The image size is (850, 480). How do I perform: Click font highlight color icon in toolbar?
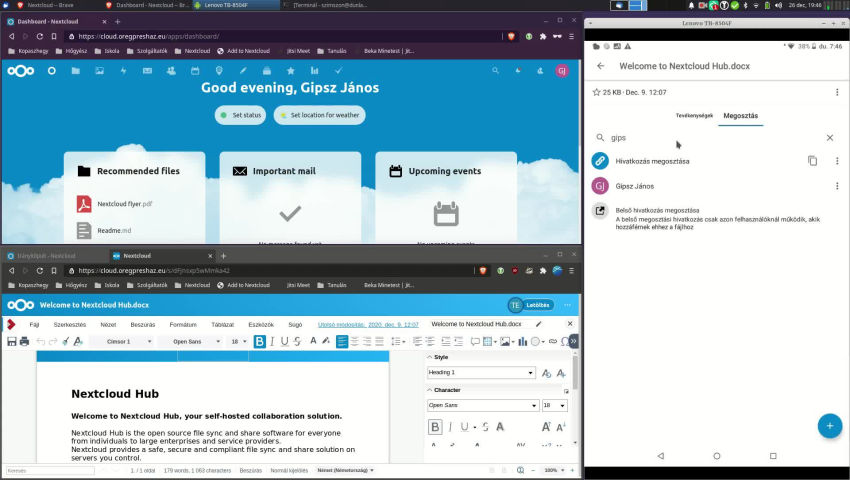pos(326,341)
